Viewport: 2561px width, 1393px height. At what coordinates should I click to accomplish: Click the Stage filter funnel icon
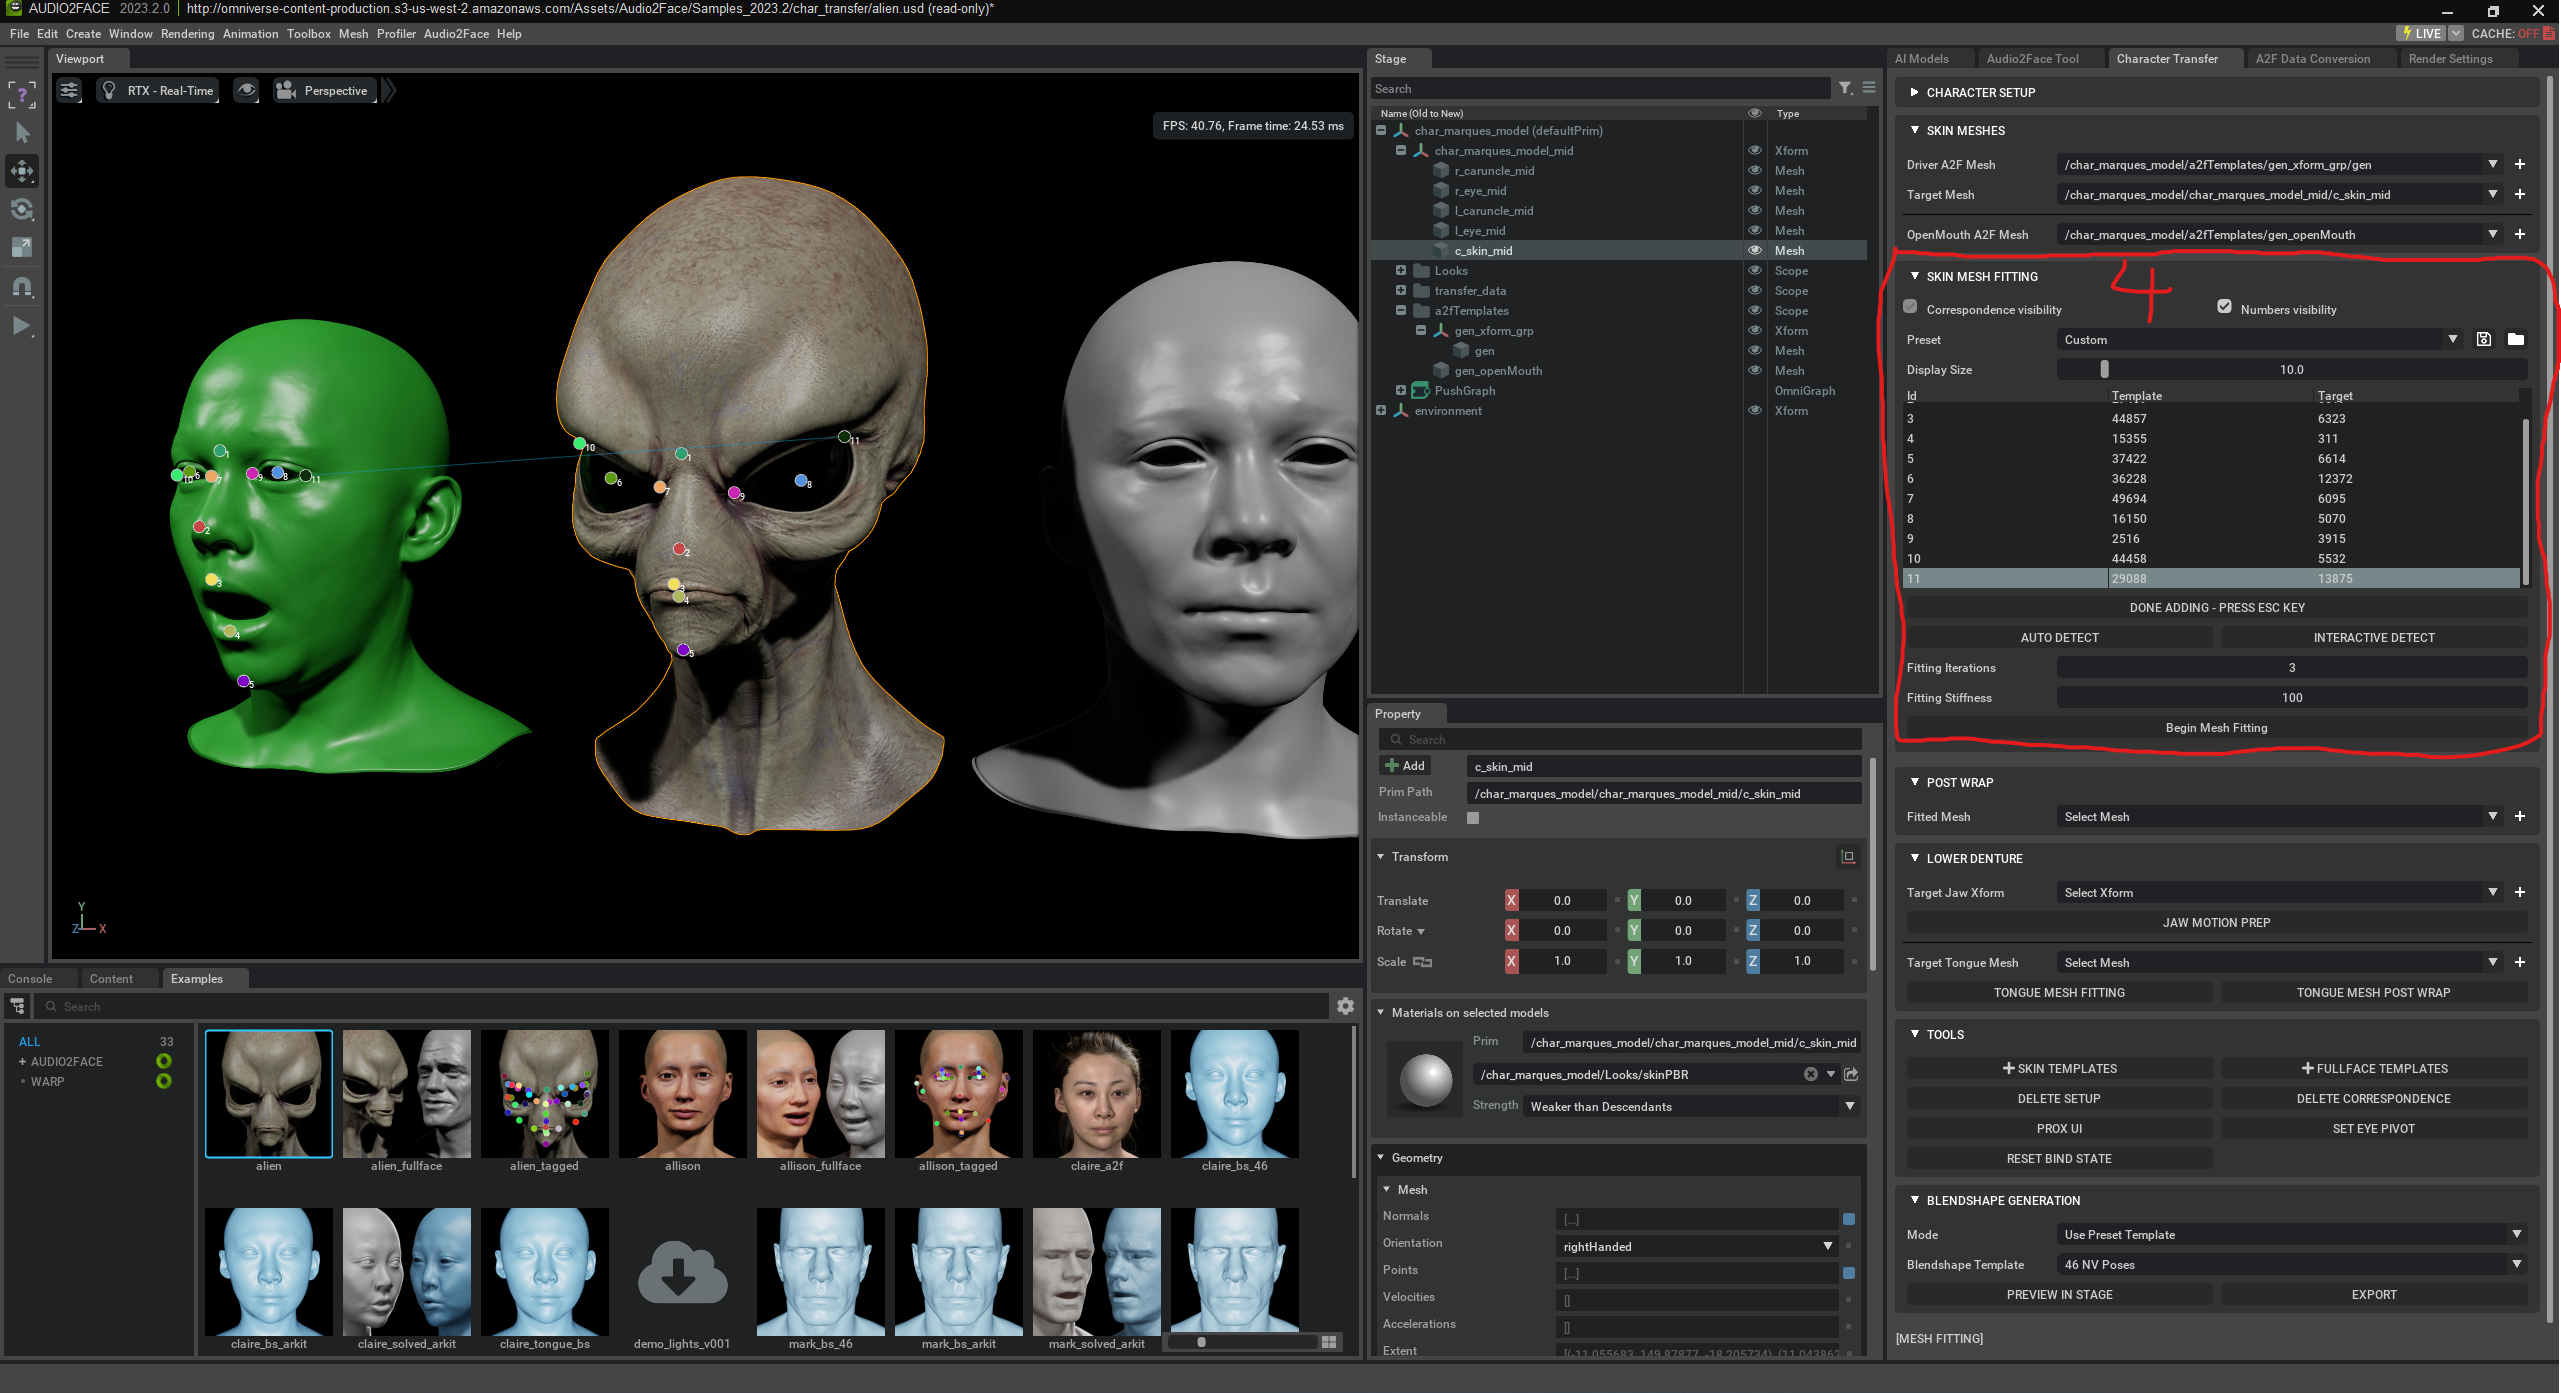tap(1845, 88)
